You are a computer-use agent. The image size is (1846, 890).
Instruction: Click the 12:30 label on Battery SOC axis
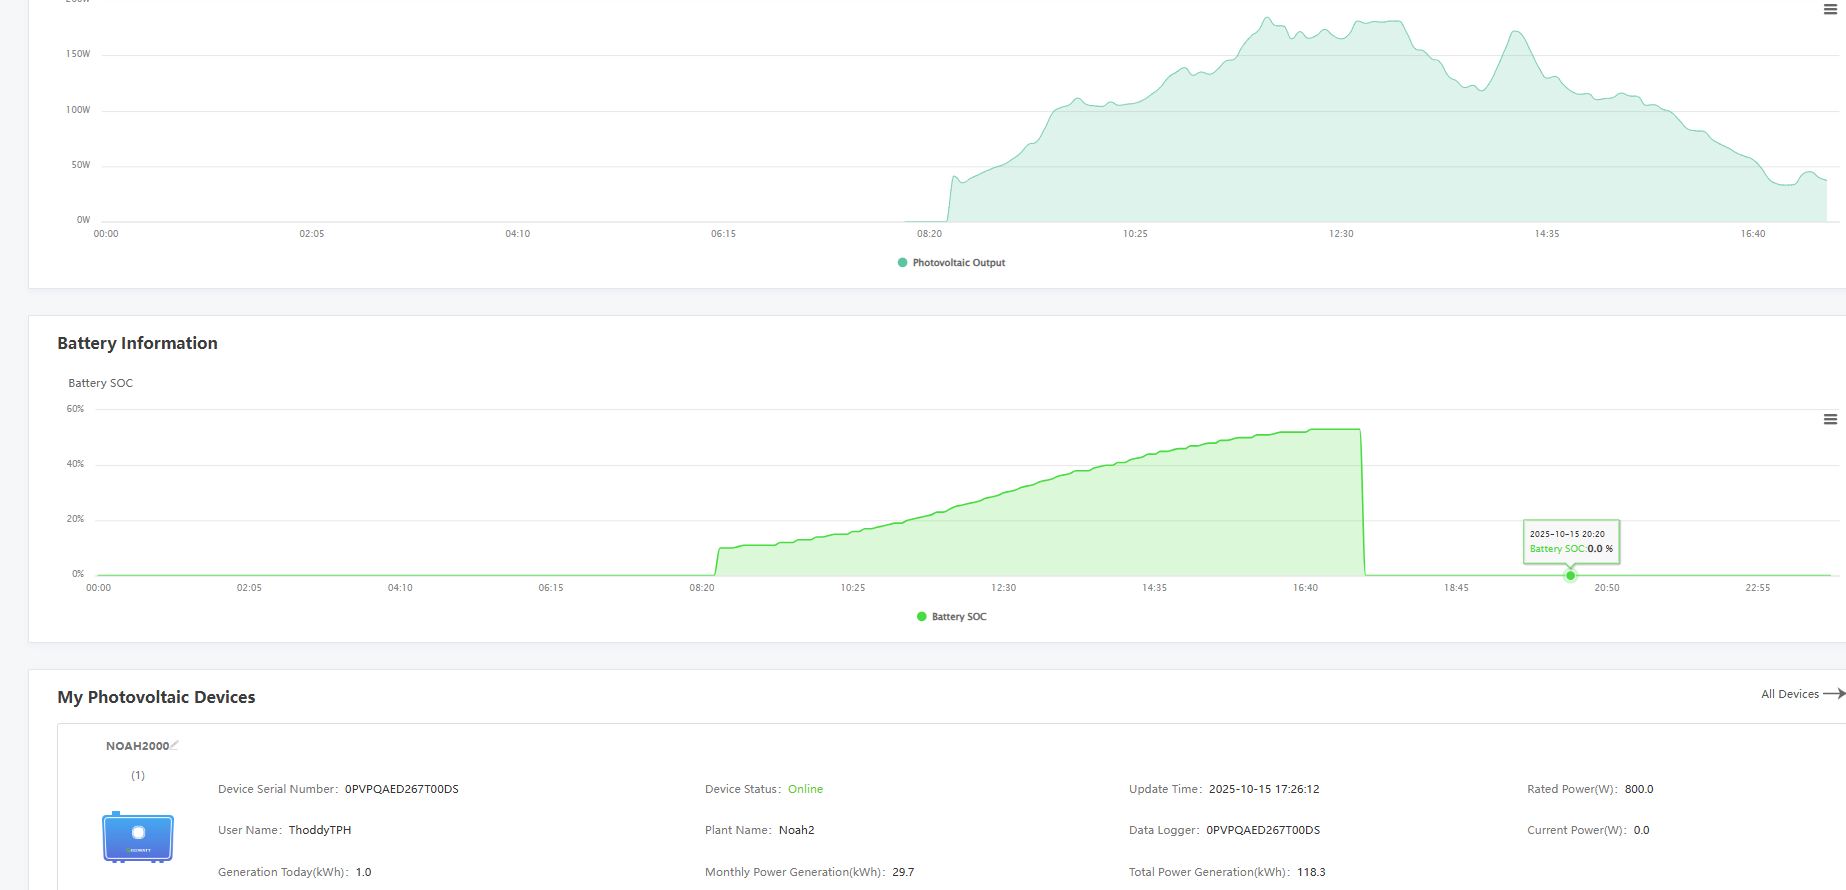[x=1003, y=588]
